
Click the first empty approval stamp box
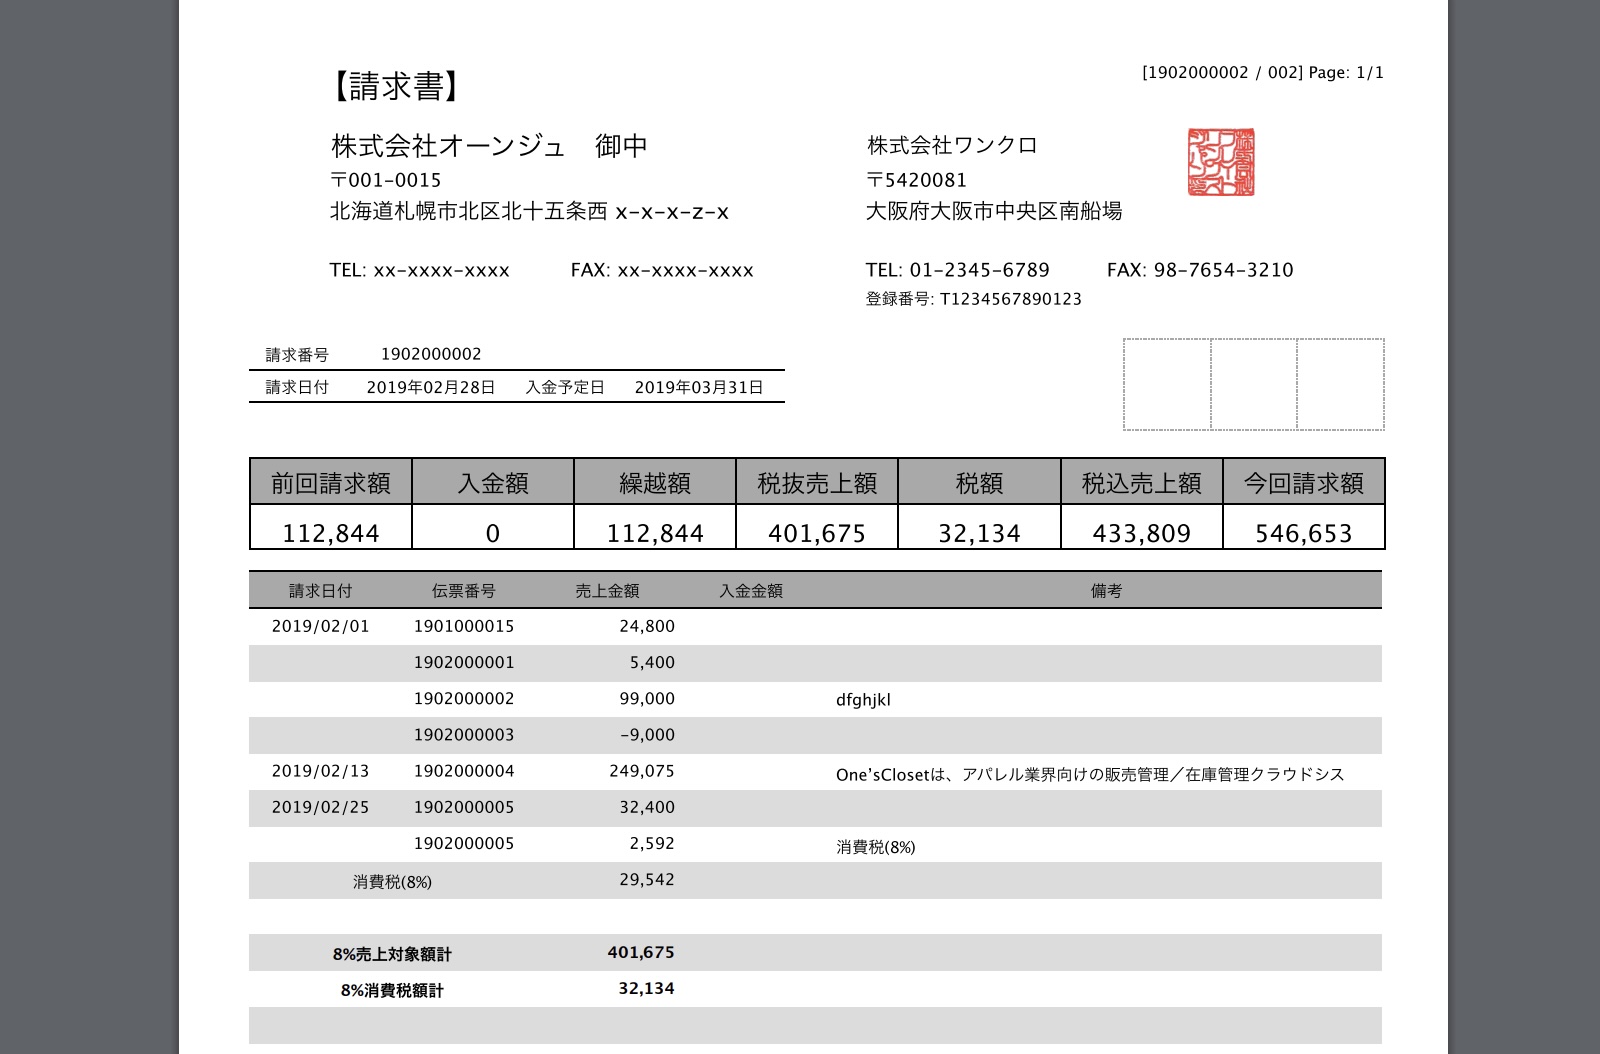click(1166, 384)
